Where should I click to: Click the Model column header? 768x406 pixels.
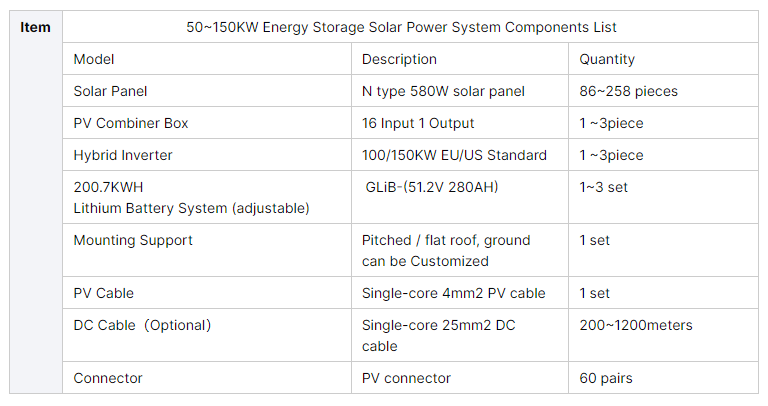(x=207, y=59)
